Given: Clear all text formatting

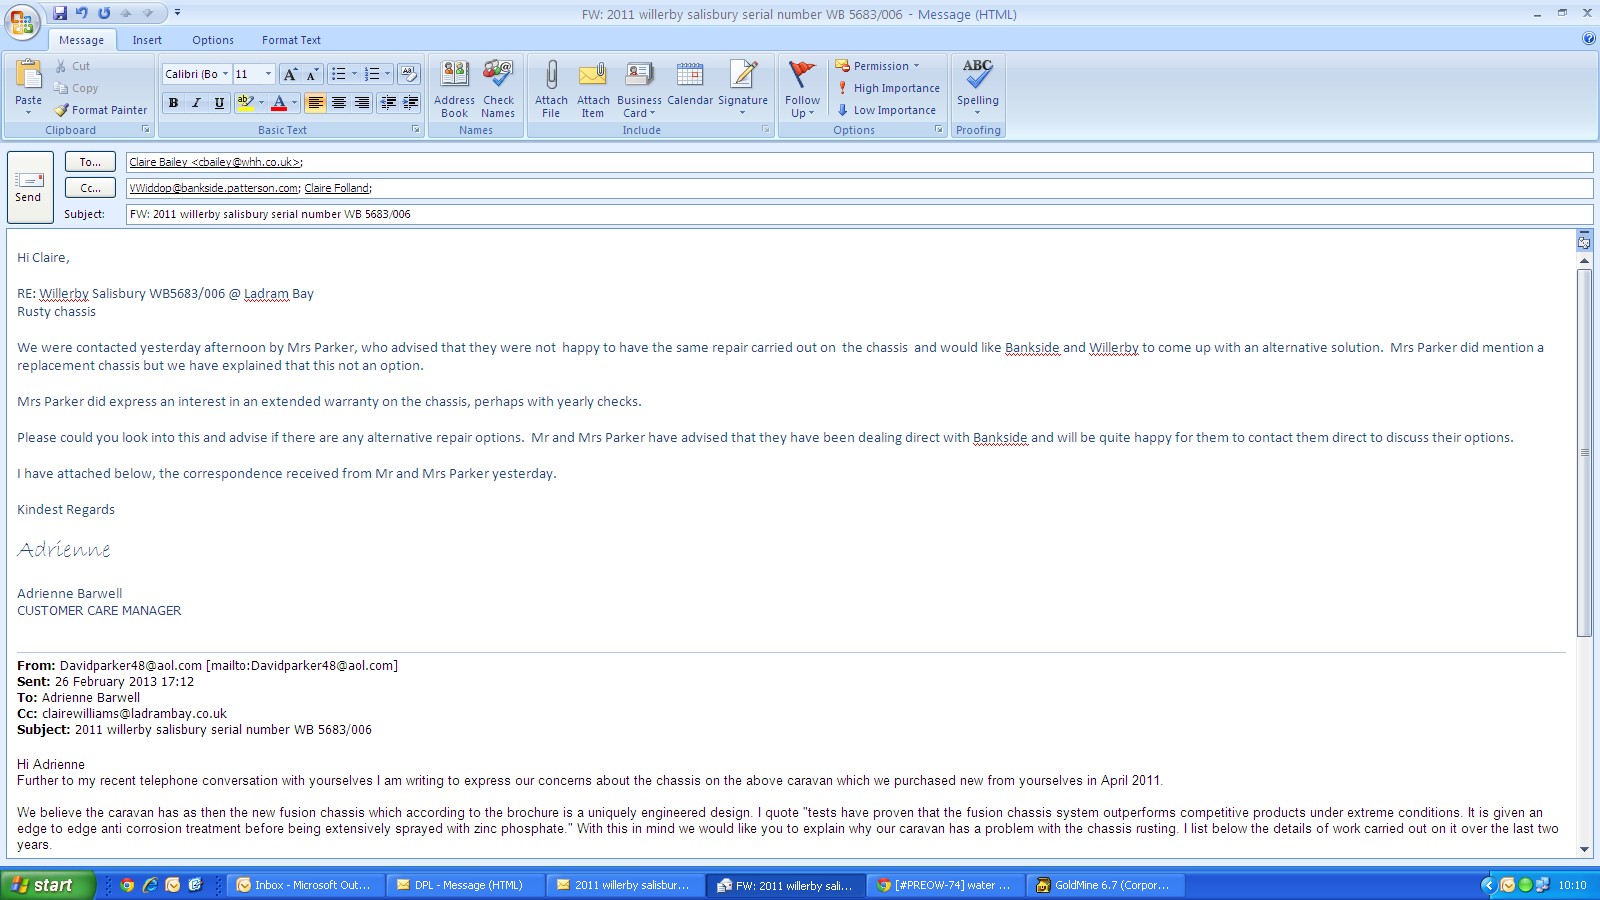Looking at the screenshot, I should tap(408, 74).
